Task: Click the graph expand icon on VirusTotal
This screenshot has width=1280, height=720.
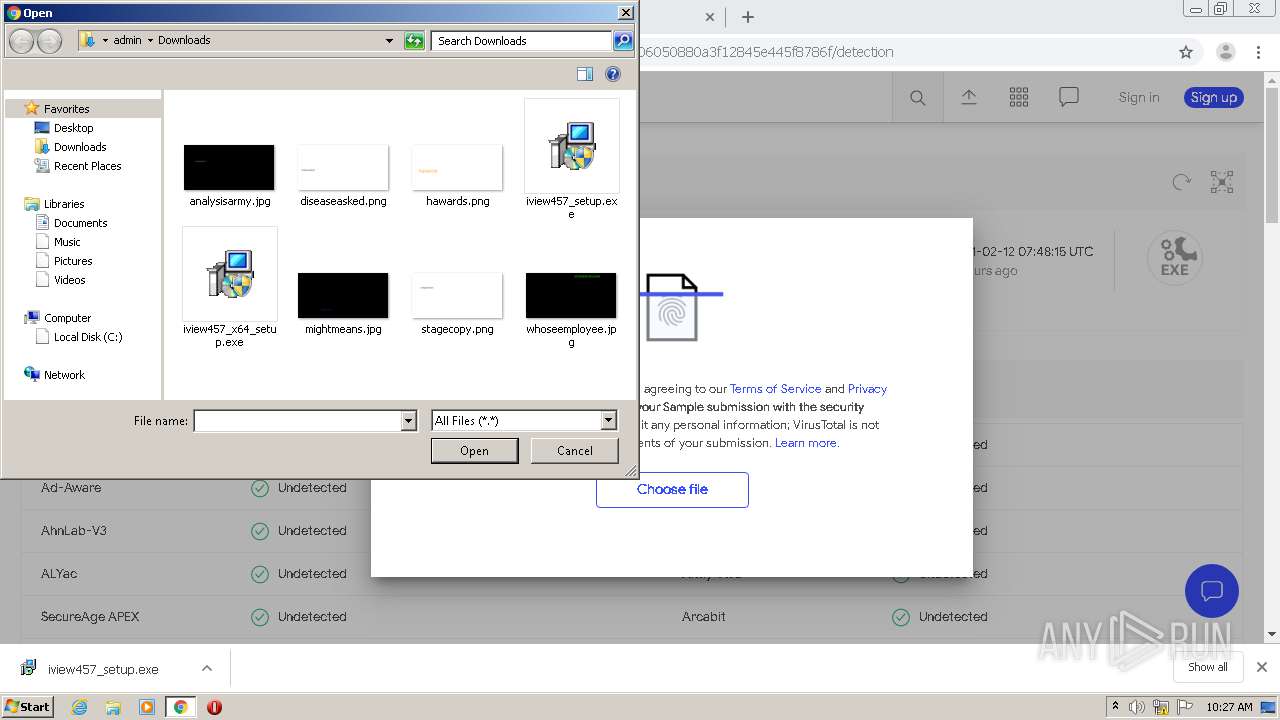Action: point(1222,182)
